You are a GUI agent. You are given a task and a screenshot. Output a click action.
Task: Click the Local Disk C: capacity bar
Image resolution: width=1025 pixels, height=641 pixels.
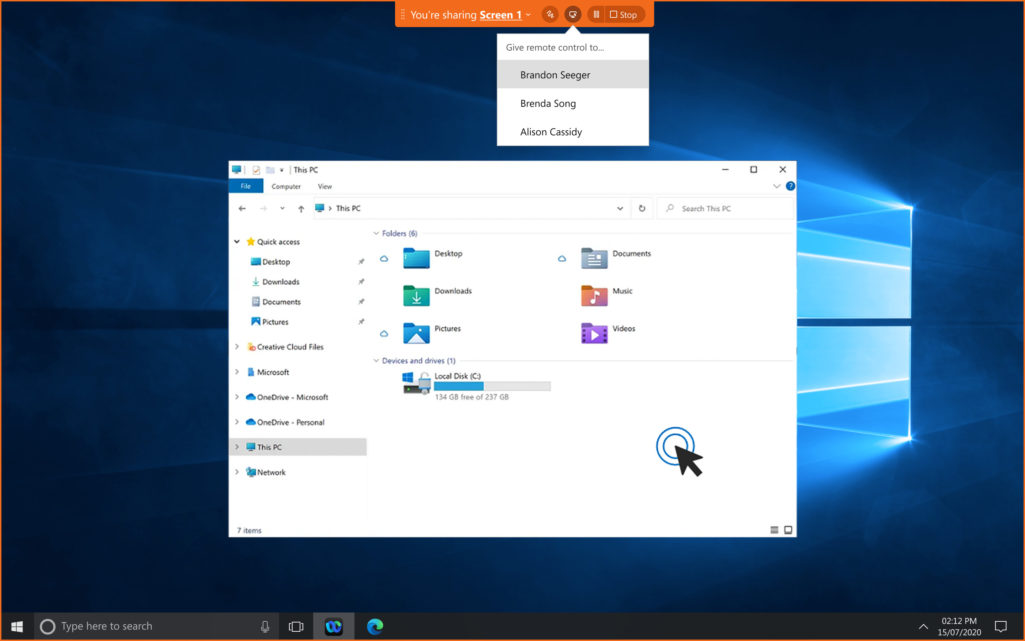coord(490,385)
